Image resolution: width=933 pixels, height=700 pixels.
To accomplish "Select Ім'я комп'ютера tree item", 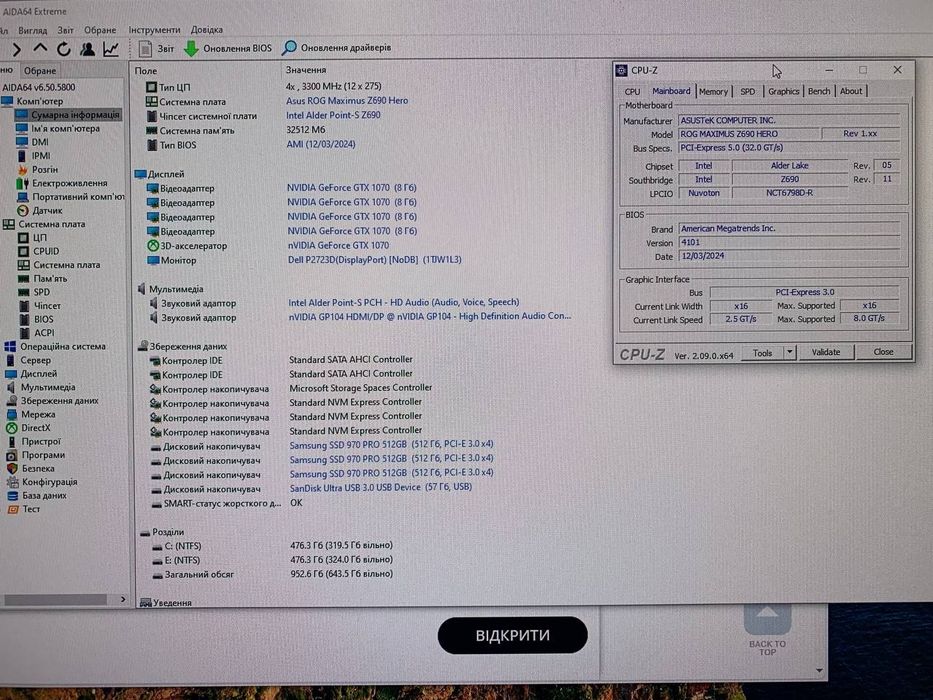I will pos(58,128).
